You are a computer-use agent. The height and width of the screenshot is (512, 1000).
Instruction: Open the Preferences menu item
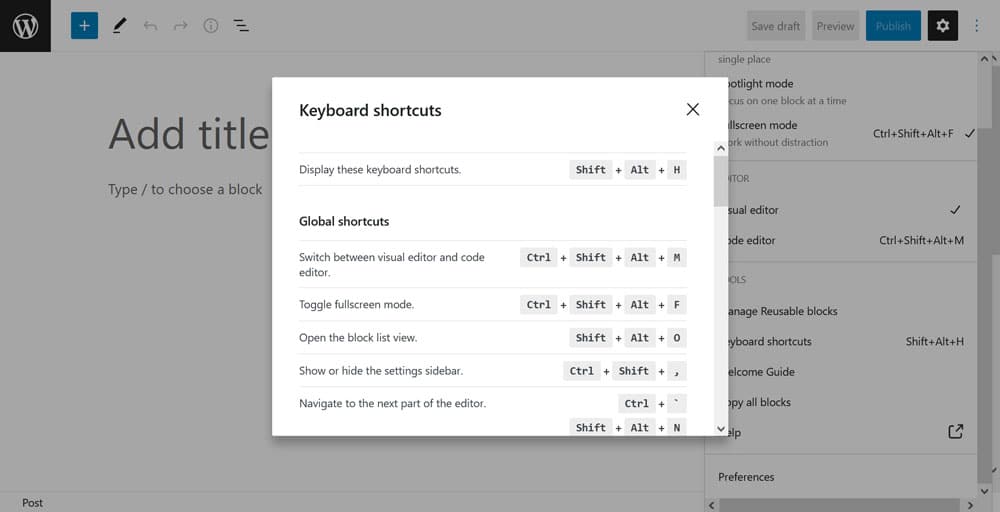tap(748, 477)
